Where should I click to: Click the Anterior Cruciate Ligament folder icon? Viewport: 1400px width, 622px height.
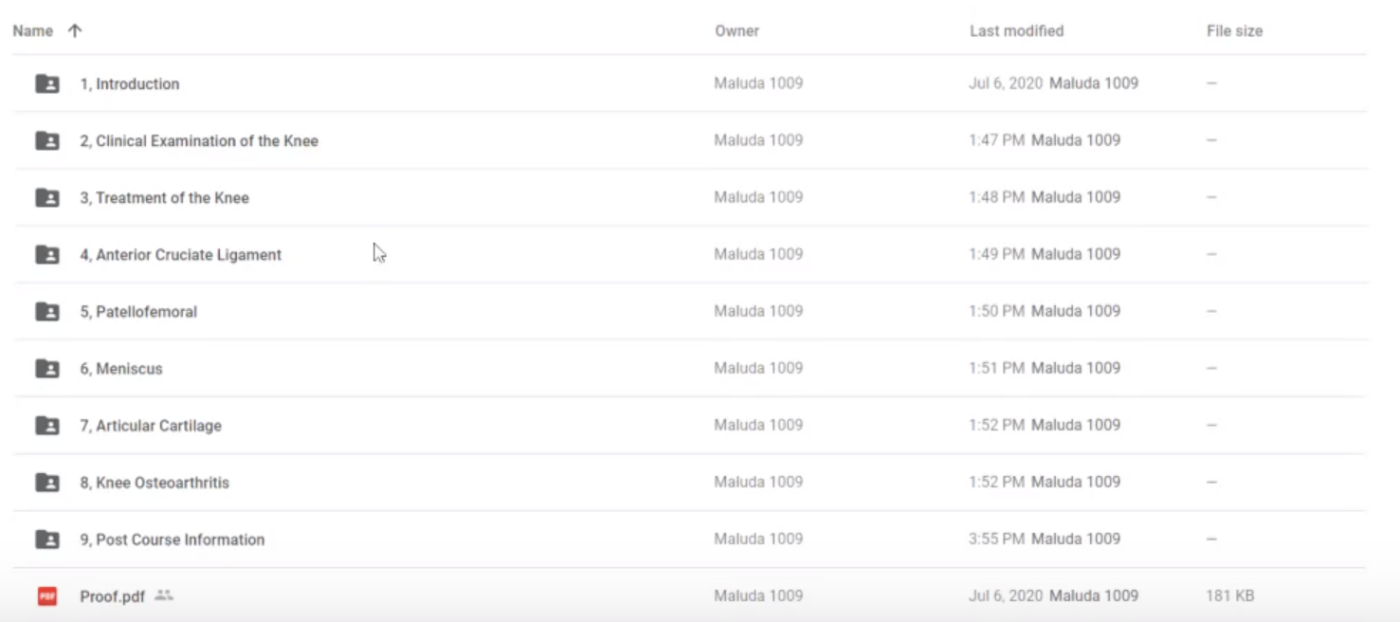(47, 255)
